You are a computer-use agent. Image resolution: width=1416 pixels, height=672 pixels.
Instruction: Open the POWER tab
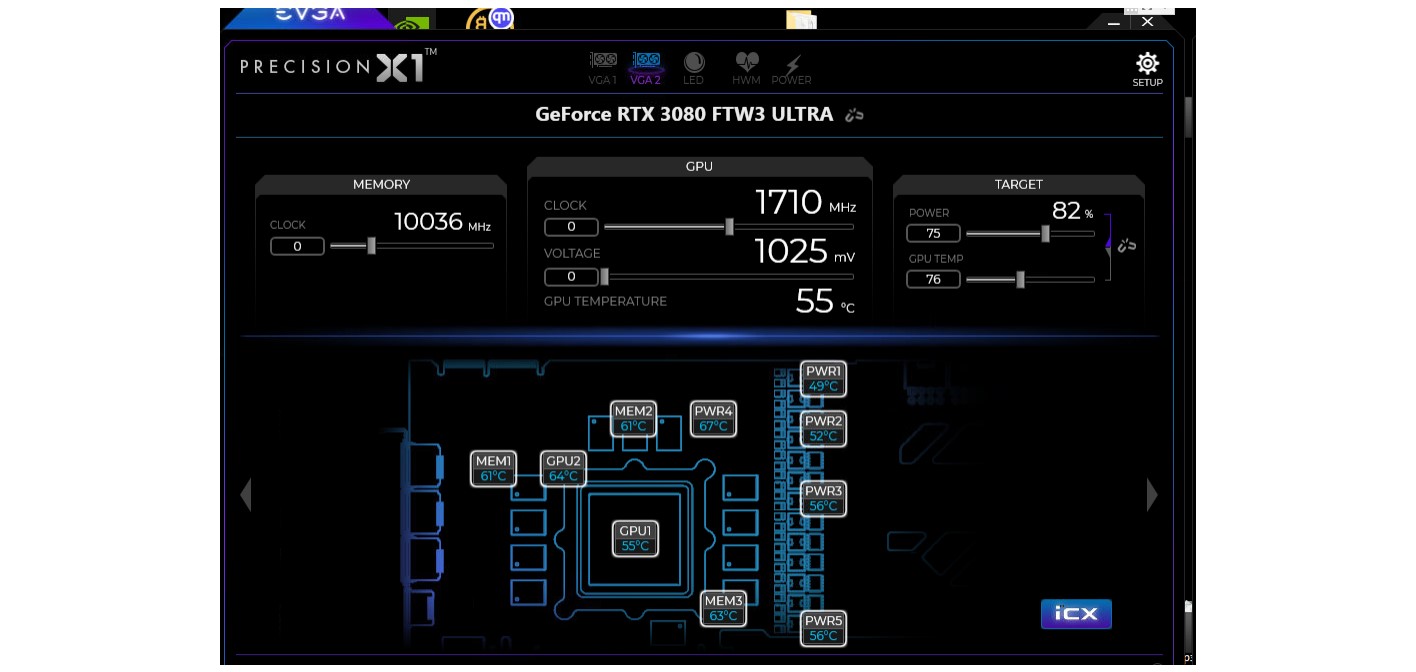pyautogui.click(x=791, y=68)
